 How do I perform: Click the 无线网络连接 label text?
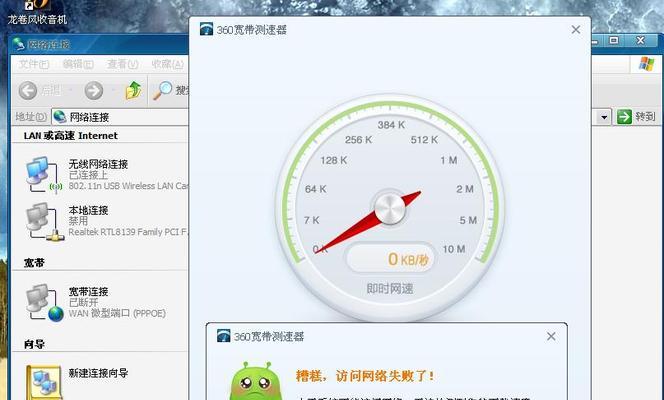click(98, 164)
